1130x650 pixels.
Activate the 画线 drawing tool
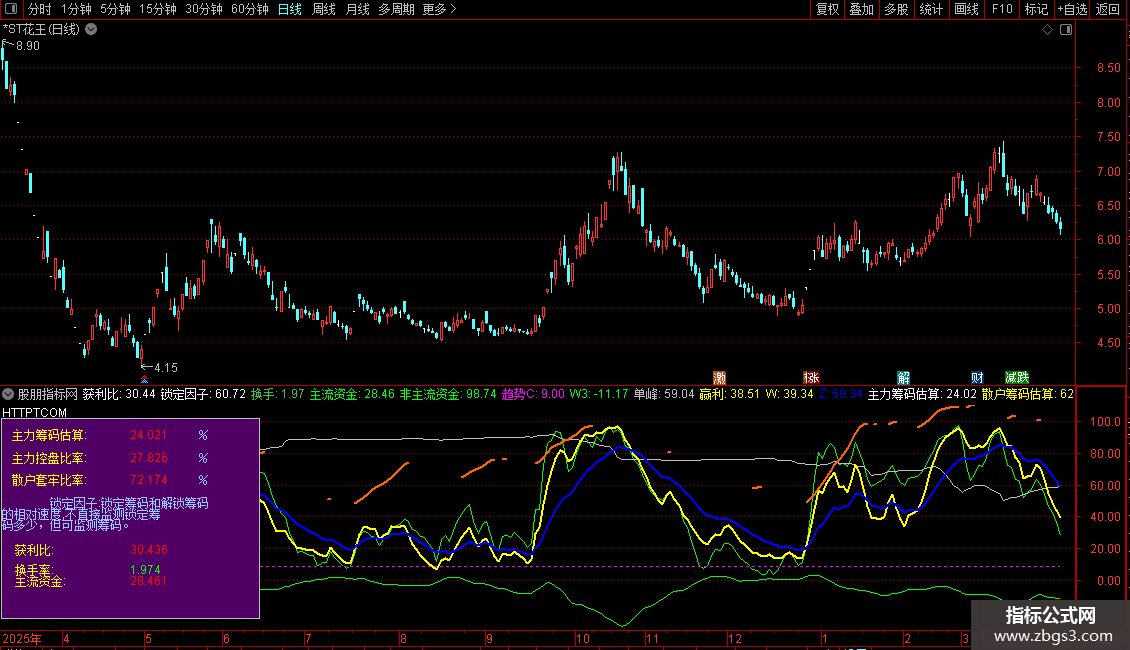(x=966, y=9)
